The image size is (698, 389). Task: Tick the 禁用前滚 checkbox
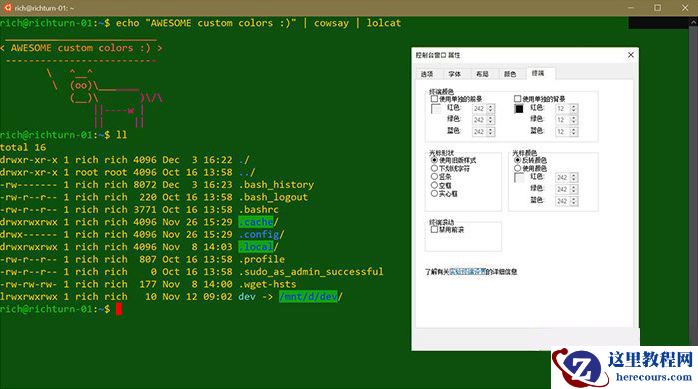(434, 230)
